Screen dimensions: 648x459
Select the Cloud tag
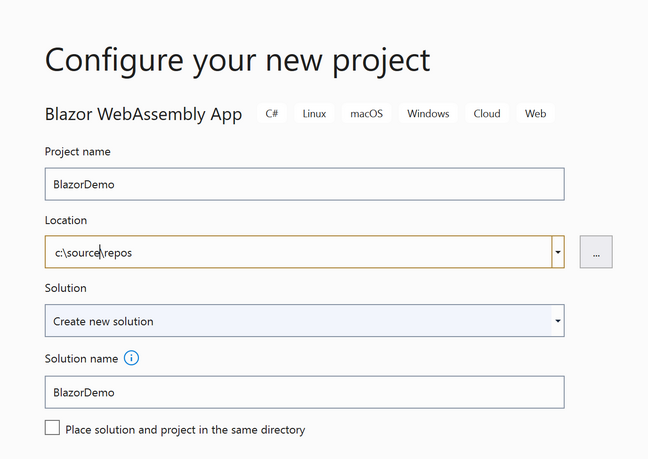click(x=487, y=114)
